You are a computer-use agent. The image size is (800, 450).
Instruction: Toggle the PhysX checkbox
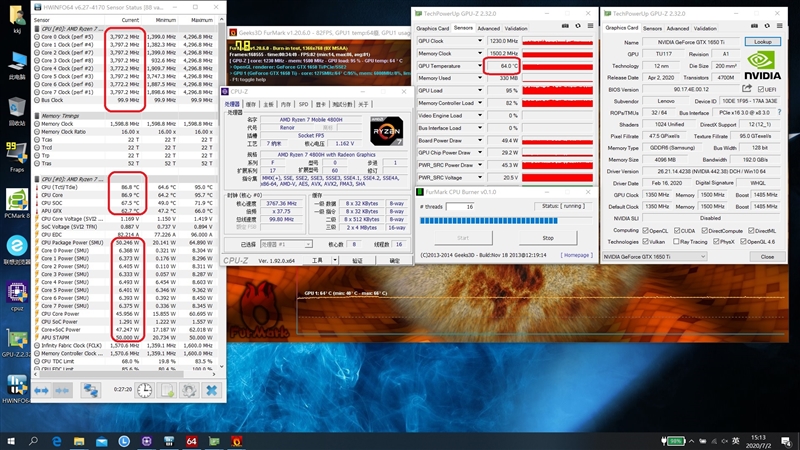[716, 241]
